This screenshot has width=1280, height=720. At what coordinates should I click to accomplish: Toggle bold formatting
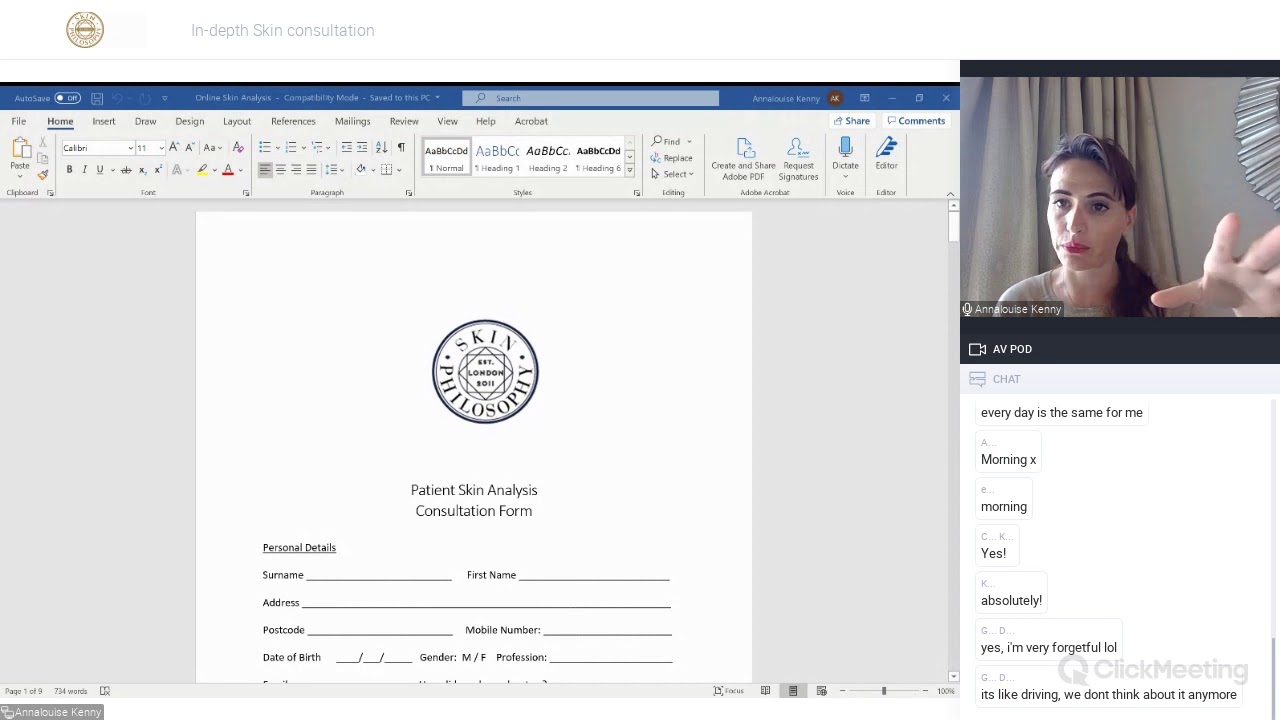tap(69, 170)
